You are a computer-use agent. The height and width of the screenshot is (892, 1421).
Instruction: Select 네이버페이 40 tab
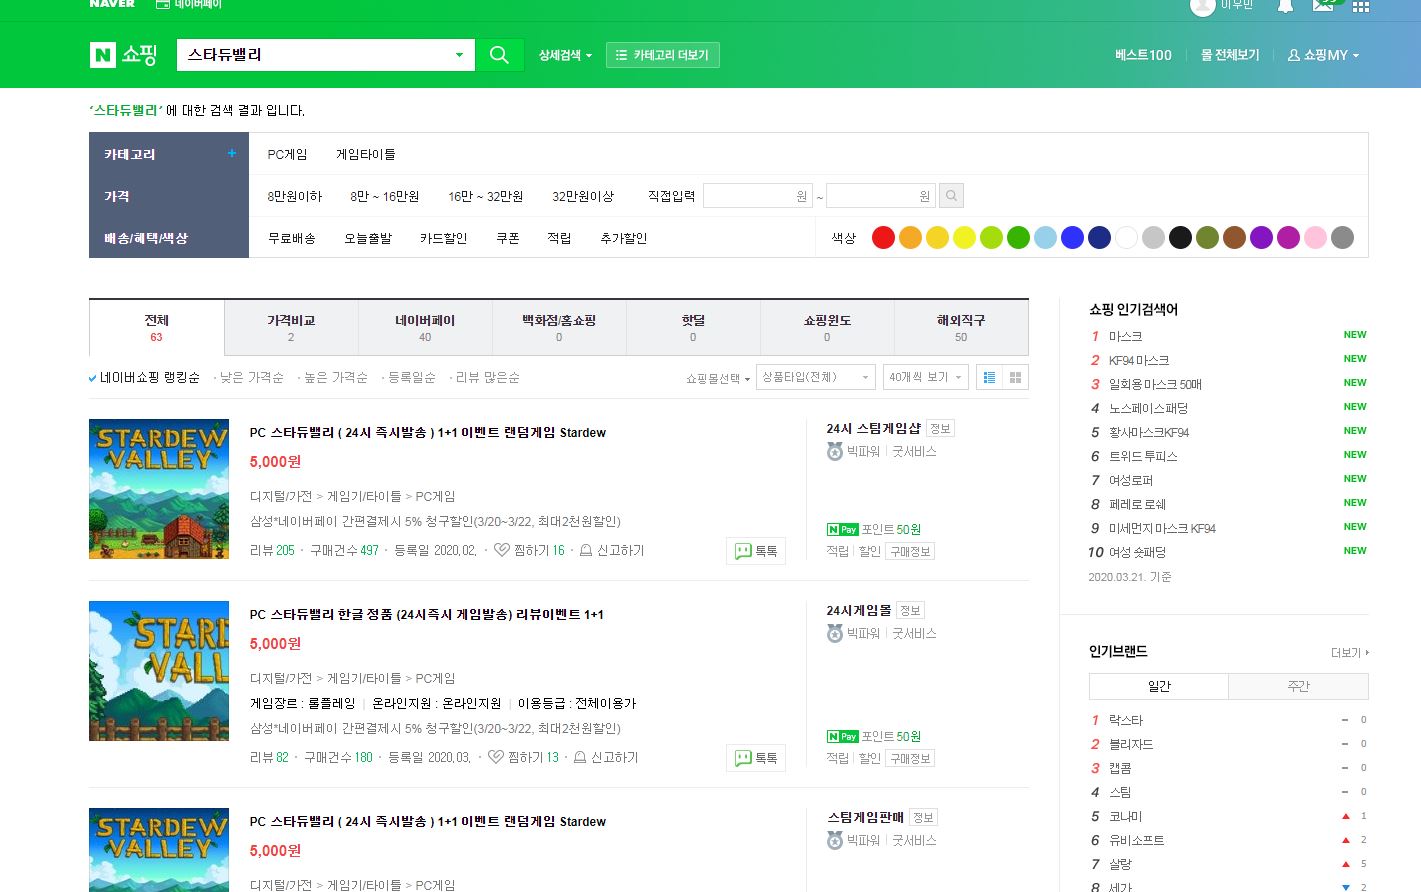click(x=425, y=327)
